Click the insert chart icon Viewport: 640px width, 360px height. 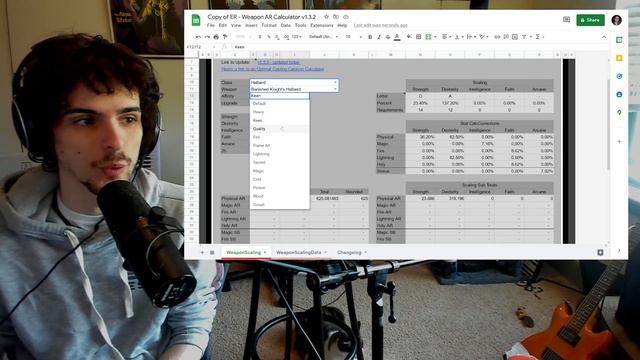point(515,37)
